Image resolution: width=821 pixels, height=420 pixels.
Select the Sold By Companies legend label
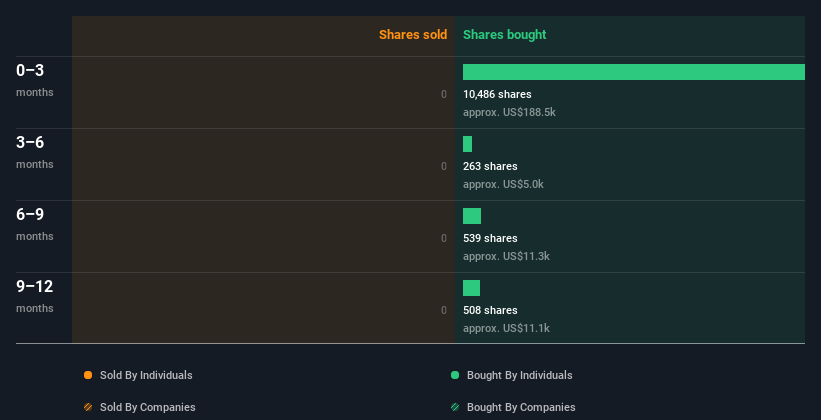click(x=148, y=407)
